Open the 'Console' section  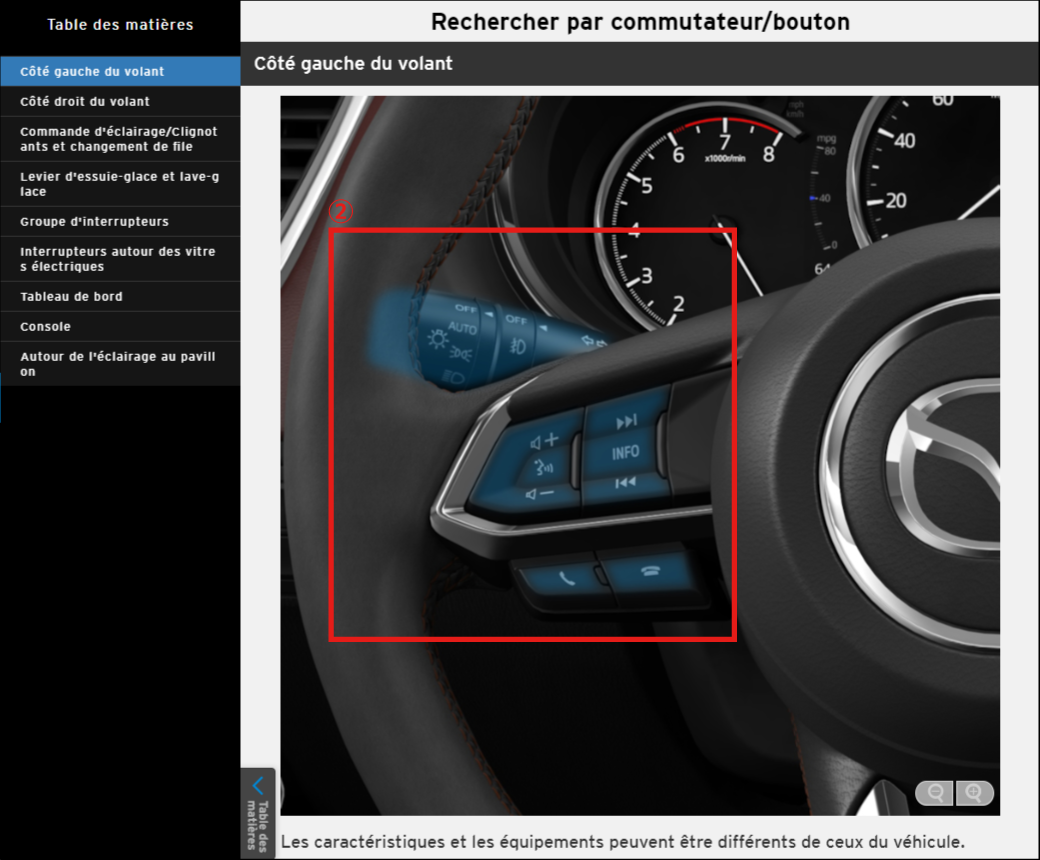(120, 326)
